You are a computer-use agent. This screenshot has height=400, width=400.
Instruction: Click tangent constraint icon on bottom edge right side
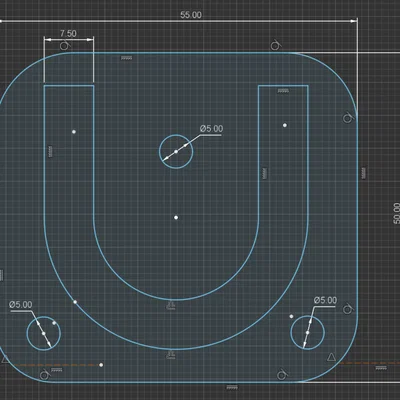282,375
